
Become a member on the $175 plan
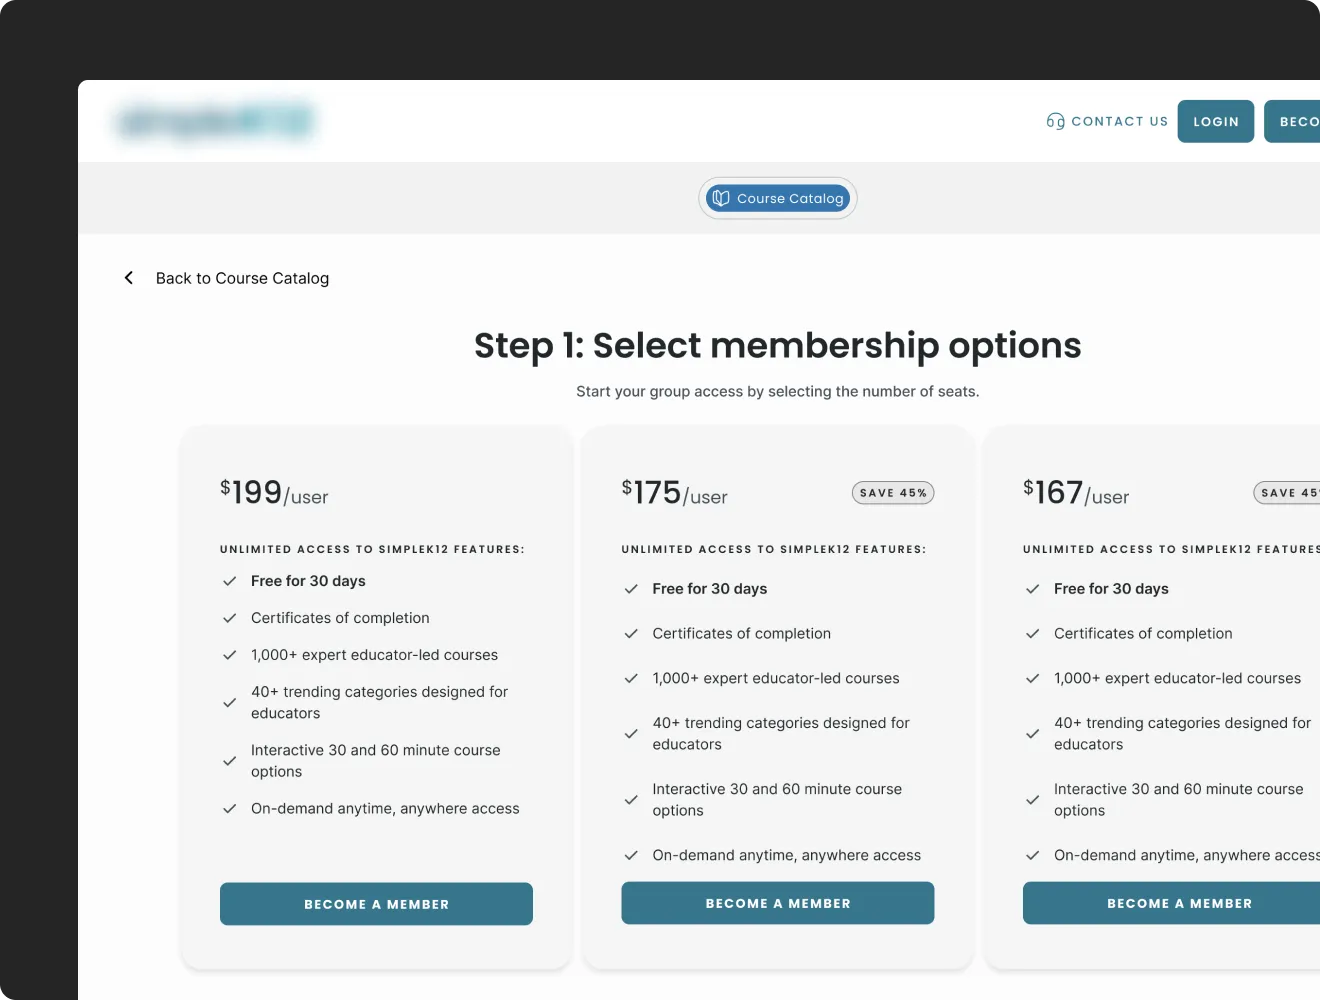778,903
